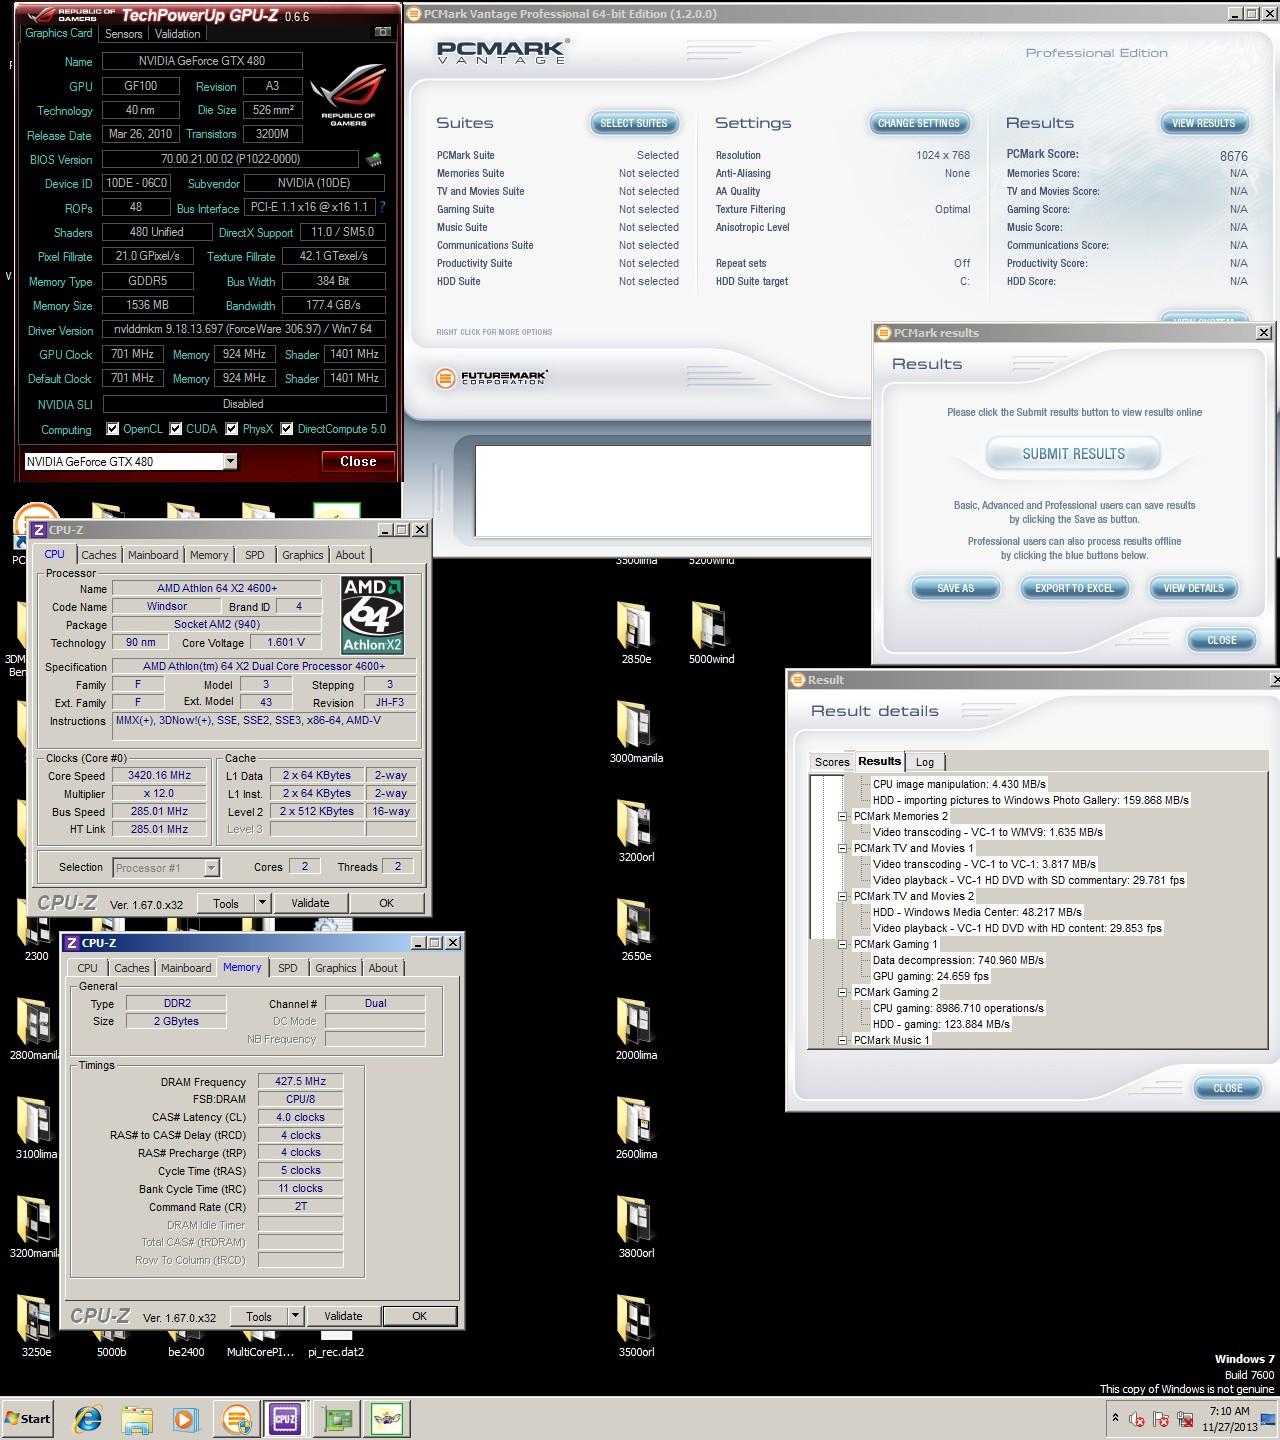Open the 5000wind desktop folder
The height and width of the screenshot is (1440, 1280).
(711, 633)
